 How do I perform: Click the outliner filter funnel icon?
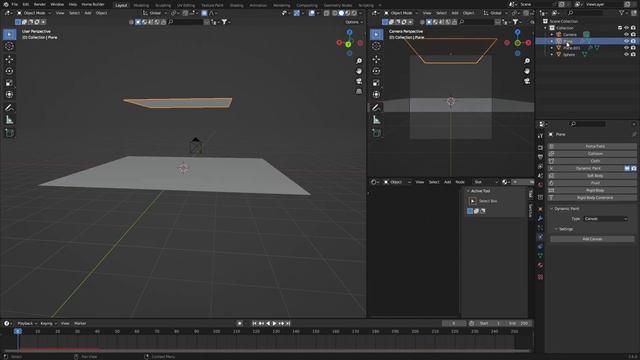click(622, 13)
